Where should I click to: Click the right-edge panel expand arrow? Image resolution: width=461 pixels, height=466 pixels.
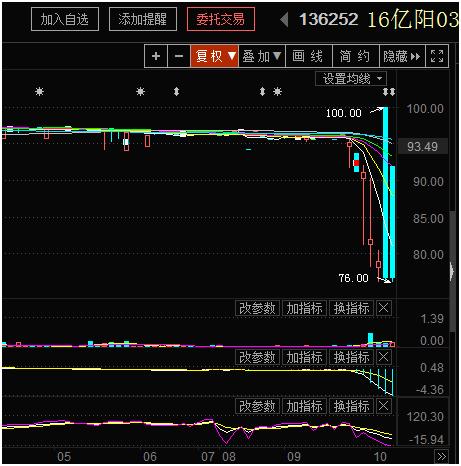(x=452, y=271)
